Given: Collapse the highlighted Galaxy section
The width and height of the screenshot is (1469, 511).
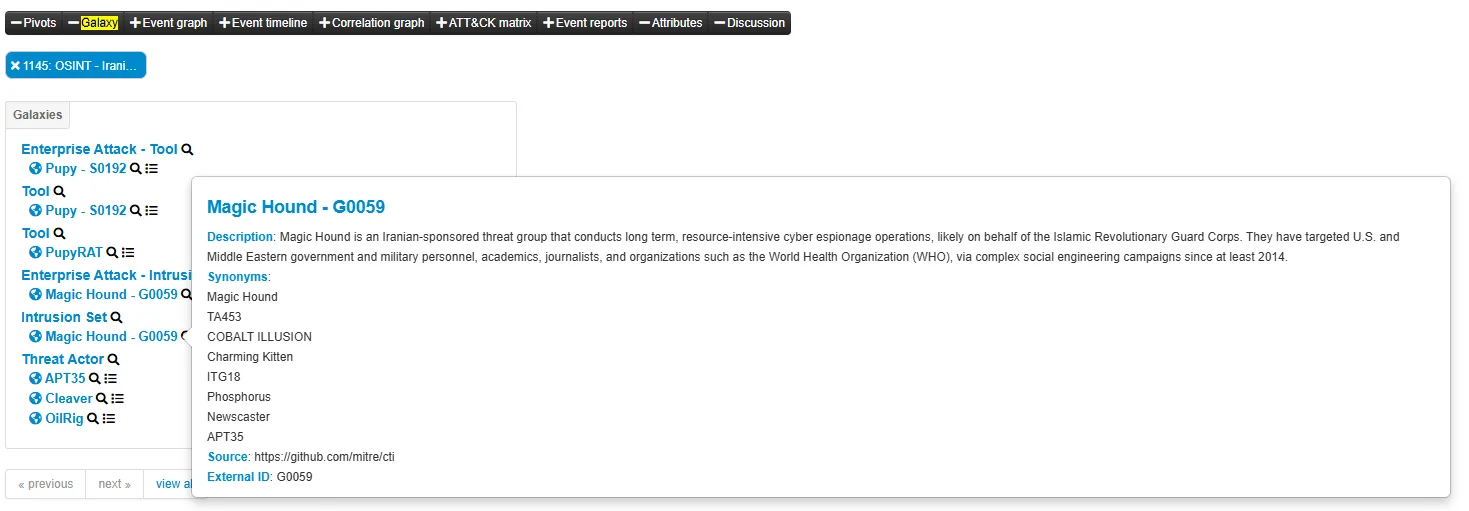Looking at the screenshot, I should [x=93, y=23].
